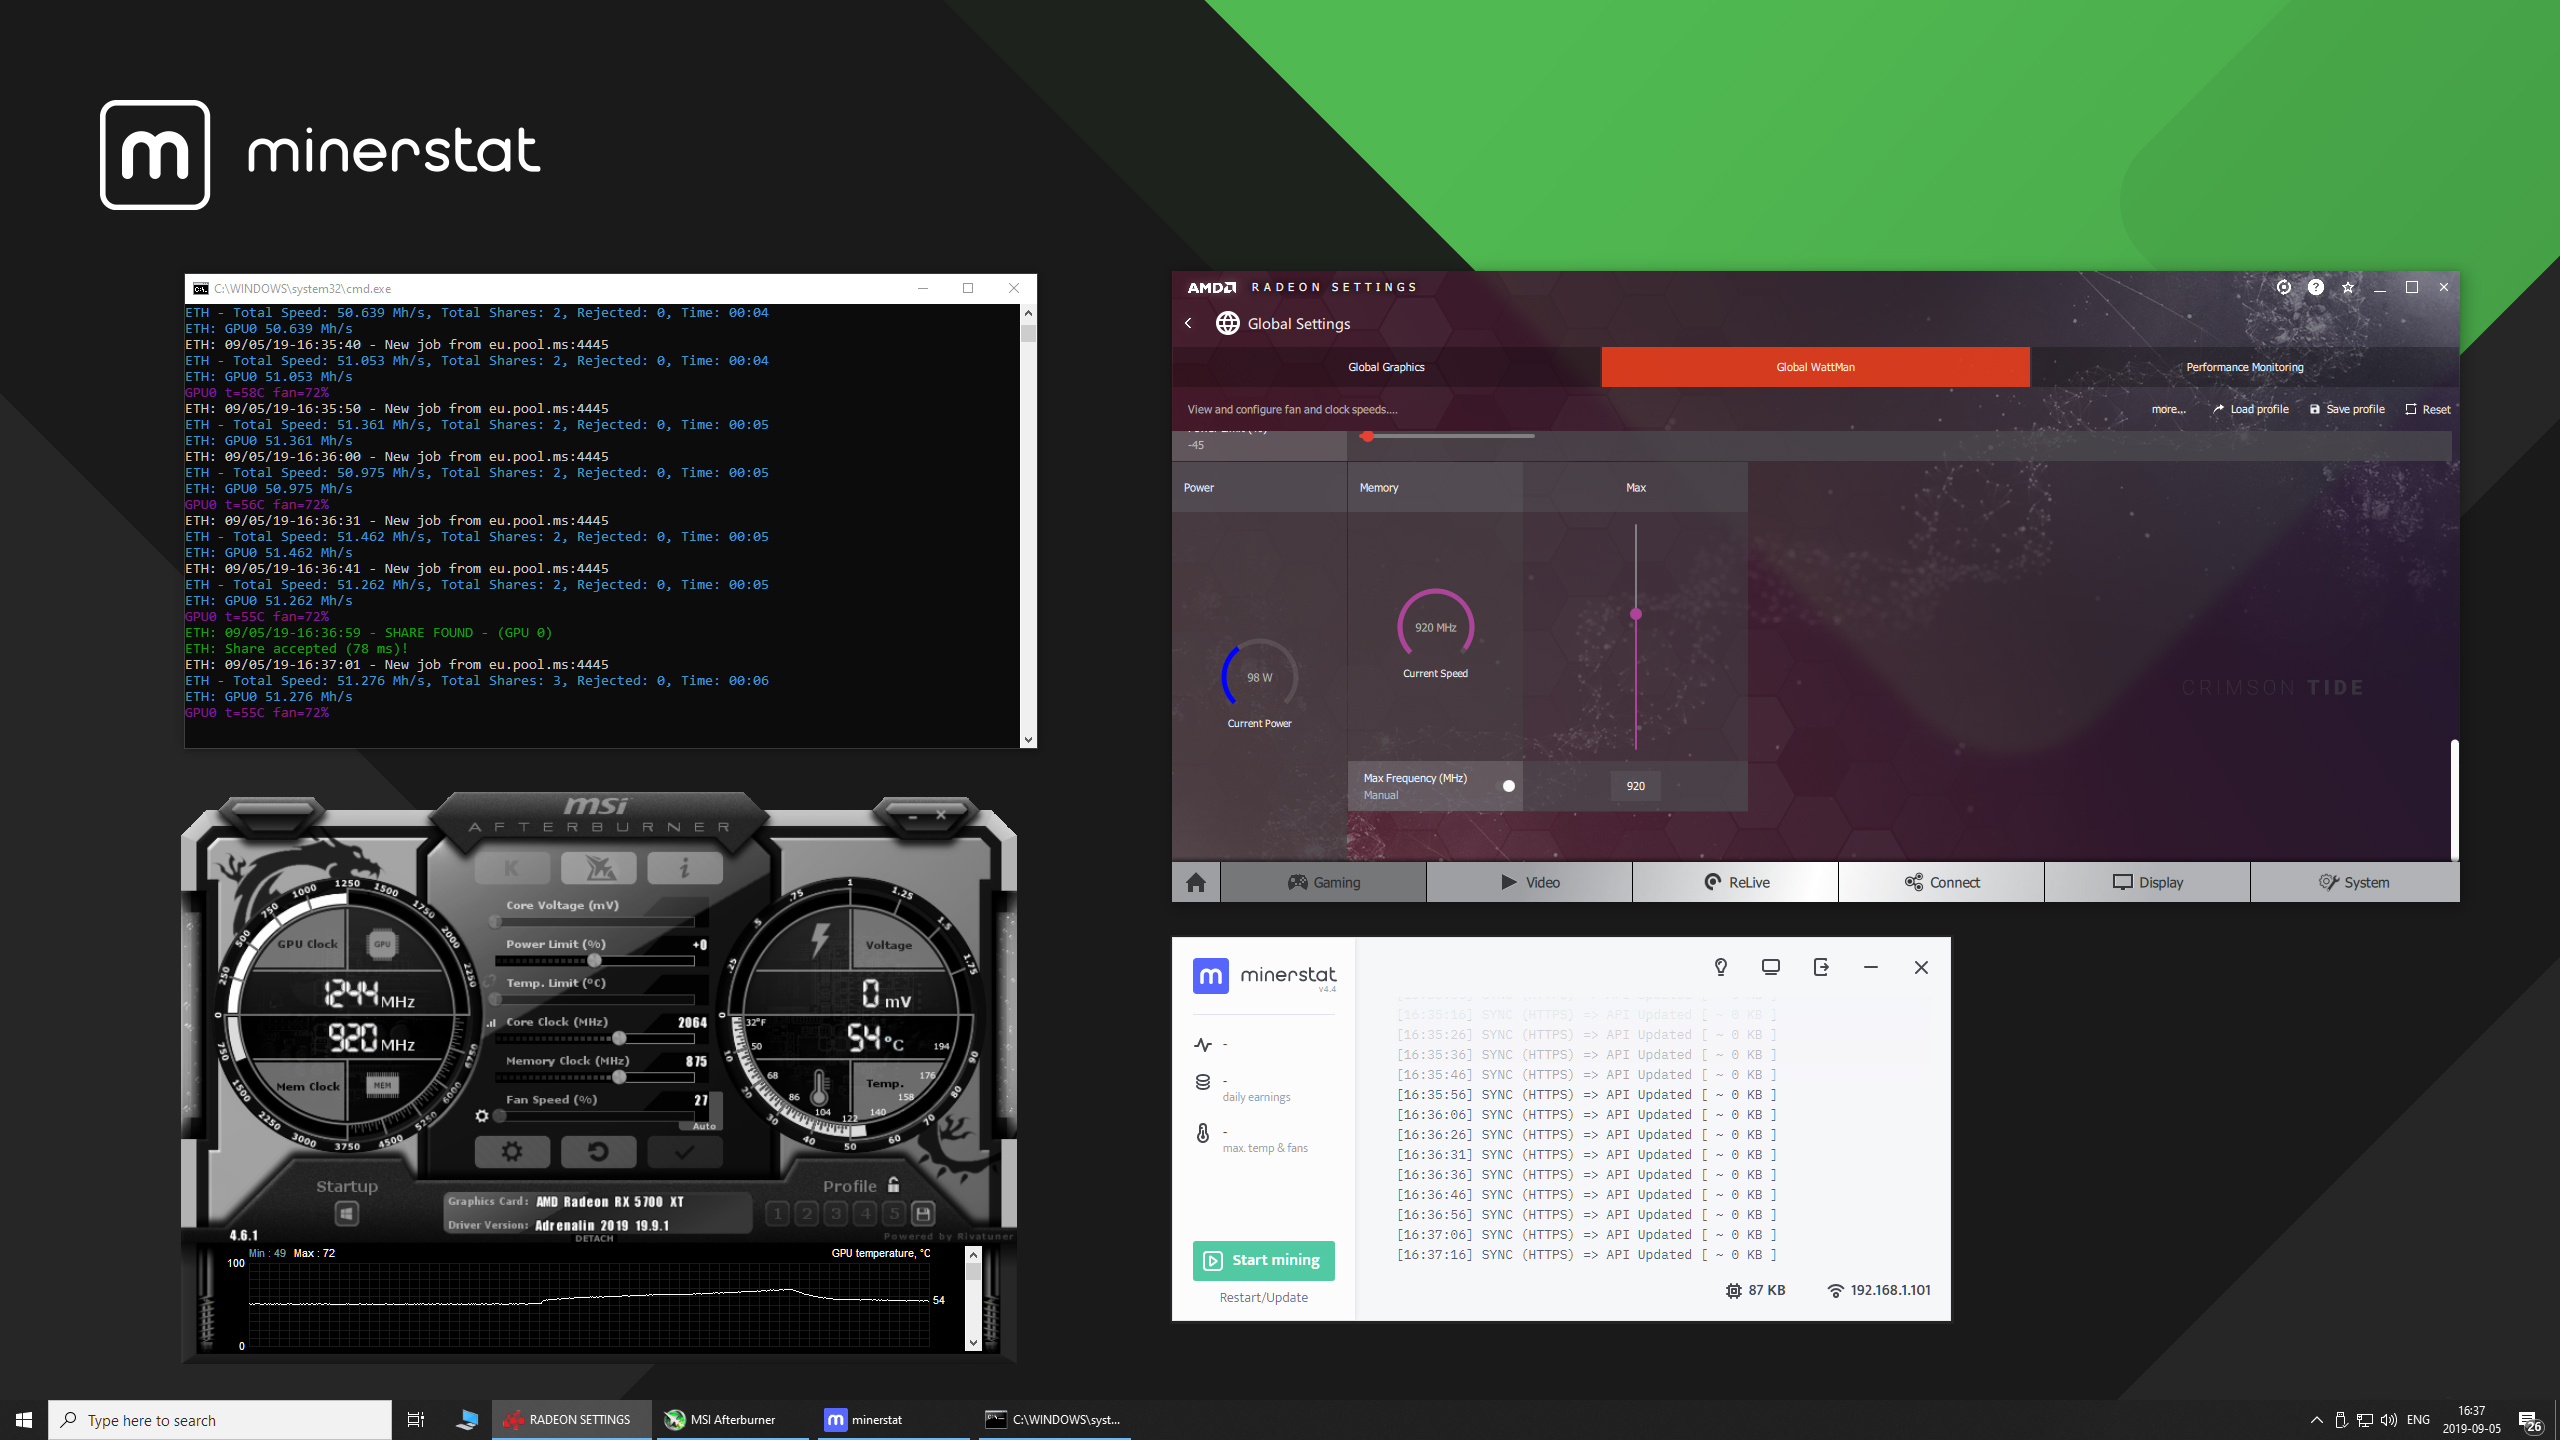2560x1440 pixels.
Task: Click the GPU chip icon on Afterburner gauge
Action: [382, 944]
